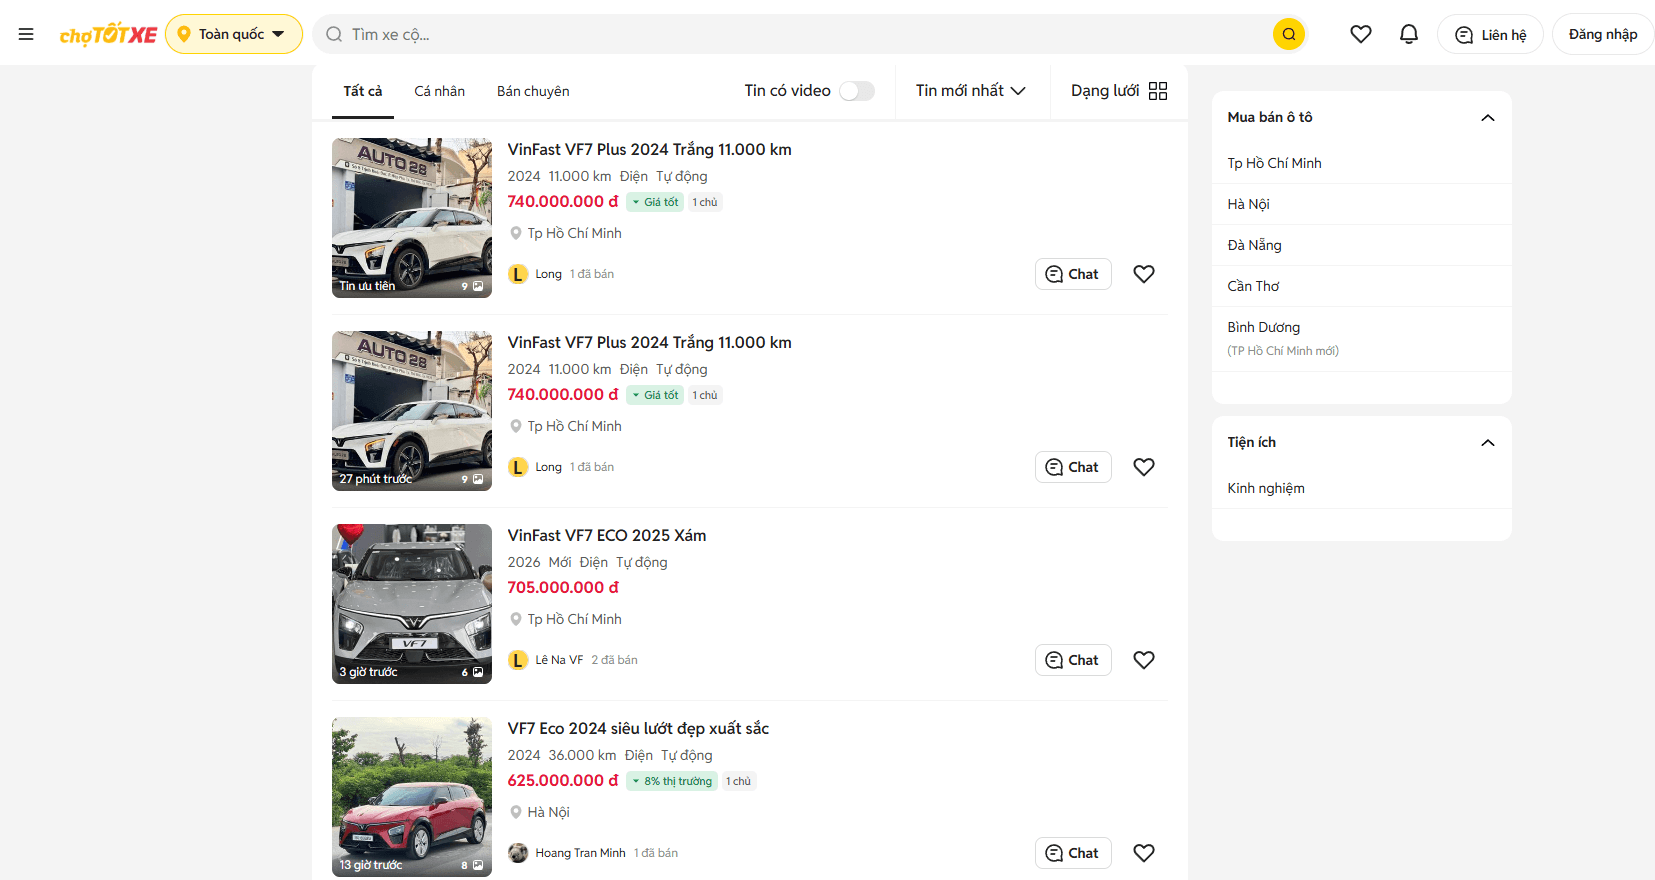The image size is (1655, 880).
Task: Chat with seller of first VF7 Plus listing
Action: (1073, 274)
